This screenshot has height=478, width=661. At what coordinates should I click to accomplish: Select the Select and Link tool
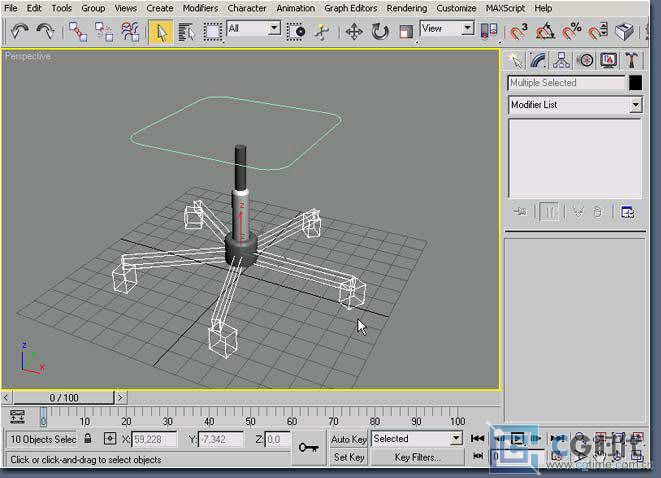coord(78,32)
